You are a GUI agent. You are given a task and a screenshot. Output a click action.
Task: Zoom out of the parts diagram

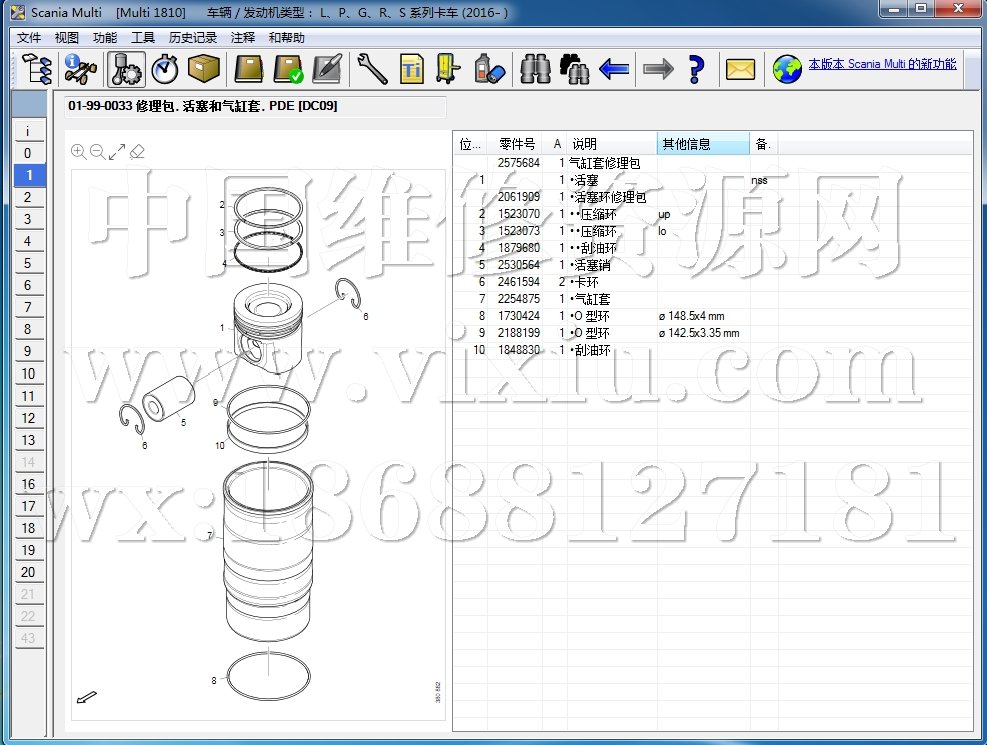[x=97, y=152]
